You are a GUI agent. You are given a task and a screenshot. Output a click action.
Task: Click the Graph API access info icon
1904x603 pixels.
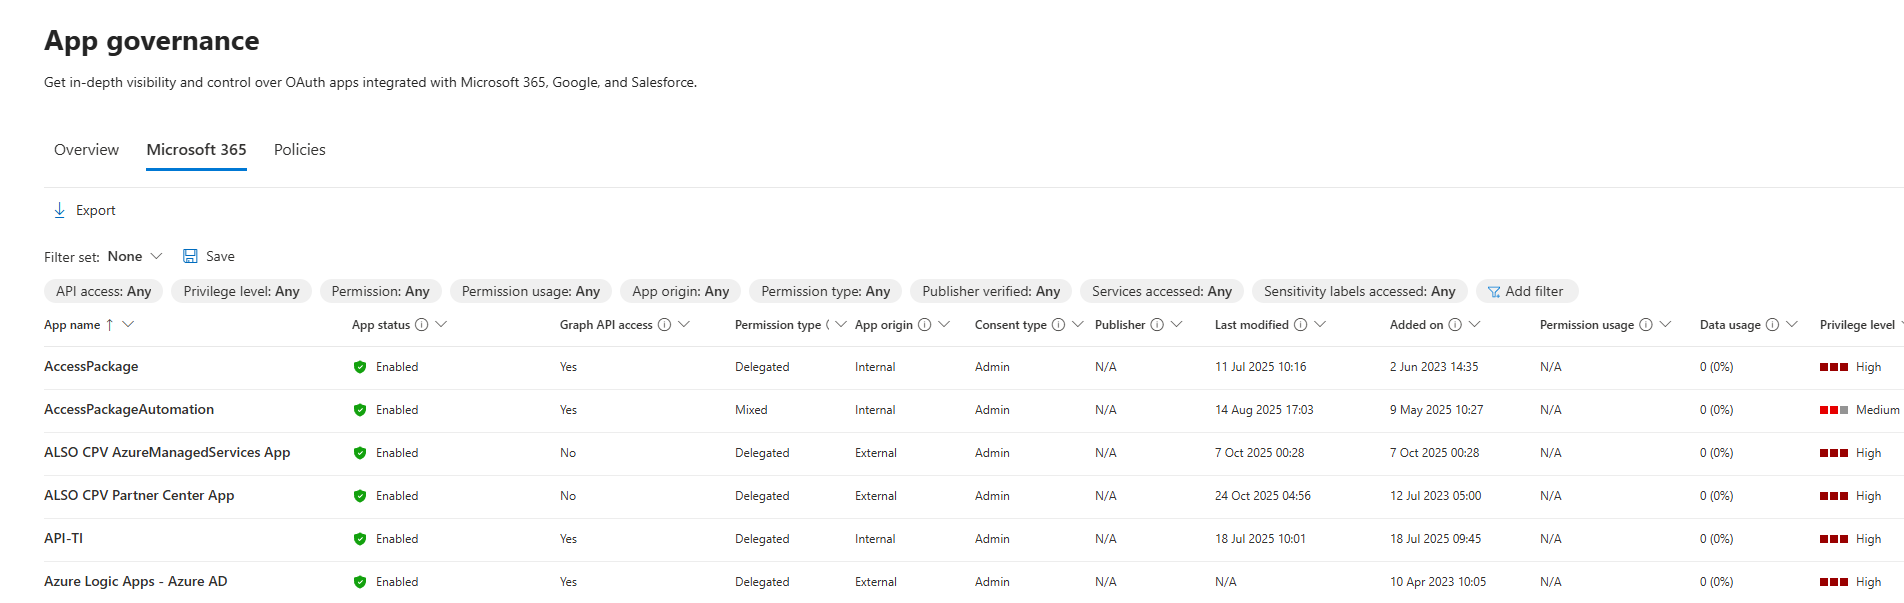coord(664,325)
